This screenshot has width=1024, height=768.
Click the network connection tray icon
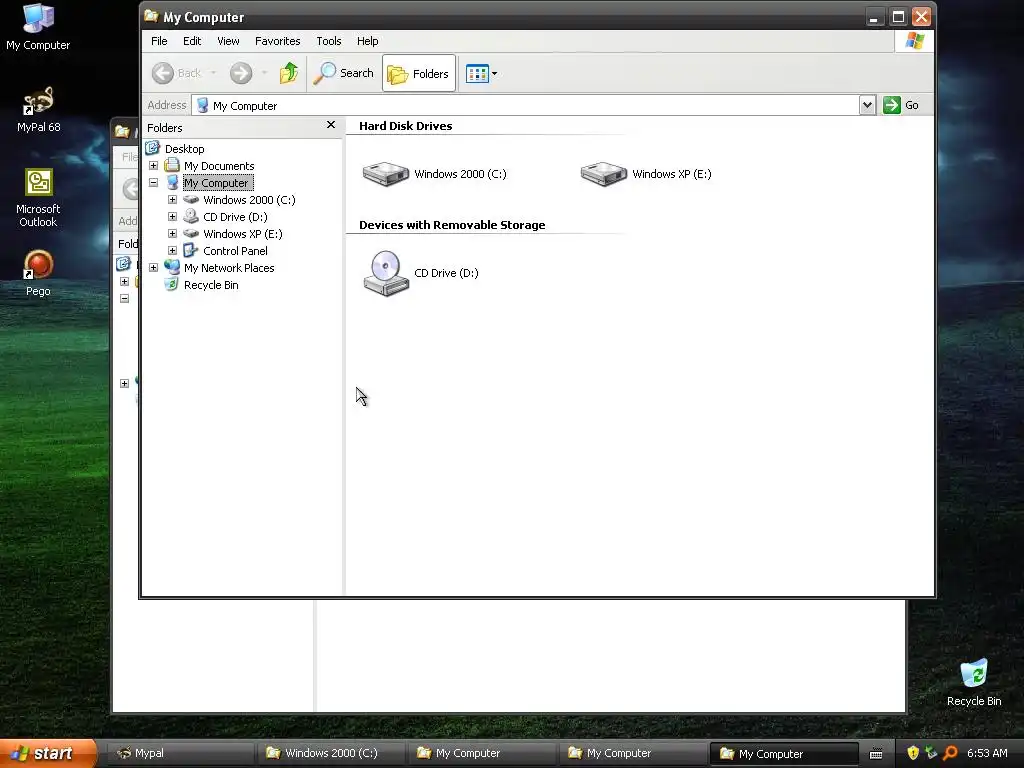click(931, 753)
